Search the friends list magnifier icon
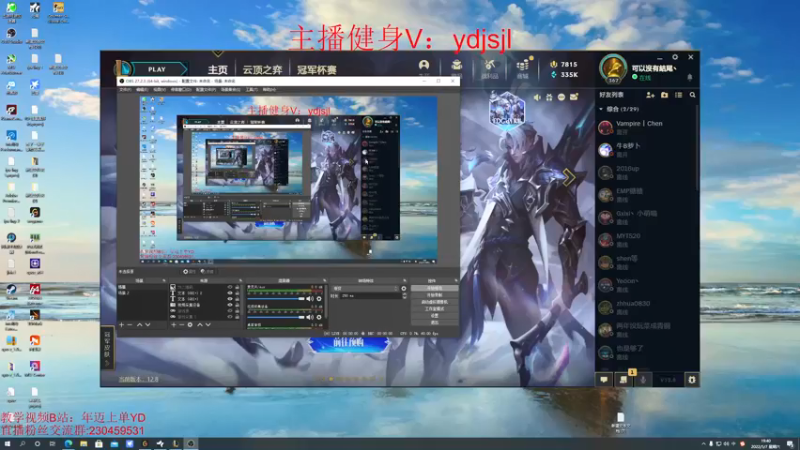The image size is (800, 450). tap(692, 95)
